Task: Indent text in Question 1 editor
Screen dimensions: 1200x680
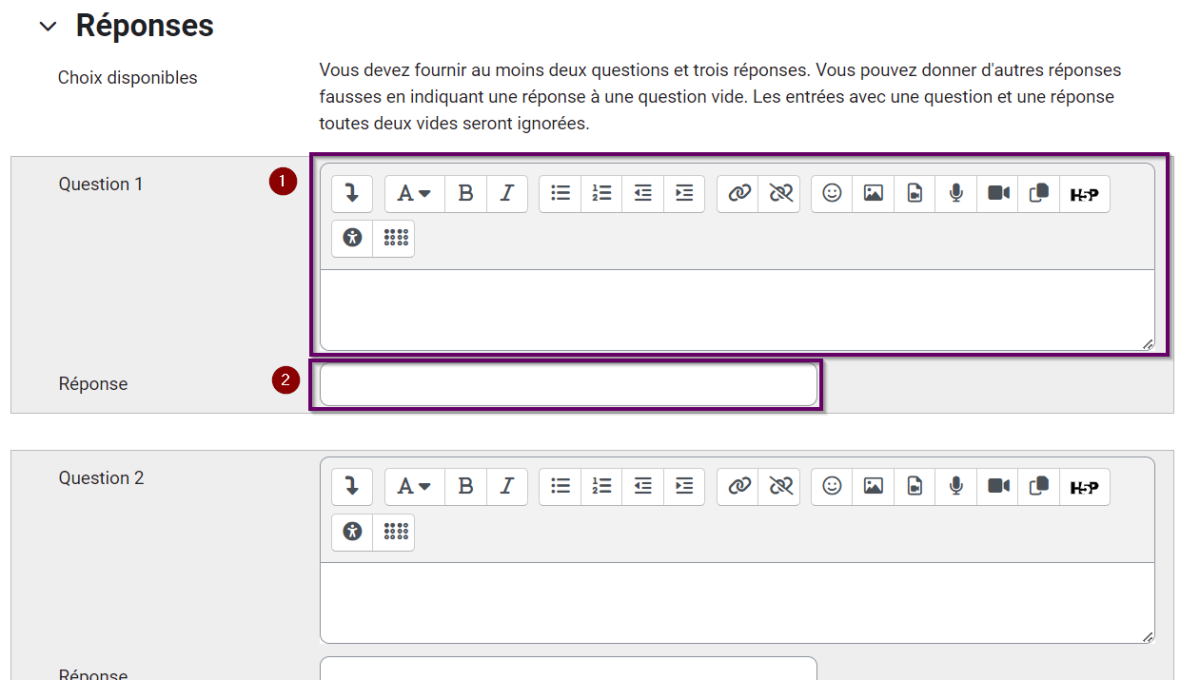Action: click(x=684, y=193)
